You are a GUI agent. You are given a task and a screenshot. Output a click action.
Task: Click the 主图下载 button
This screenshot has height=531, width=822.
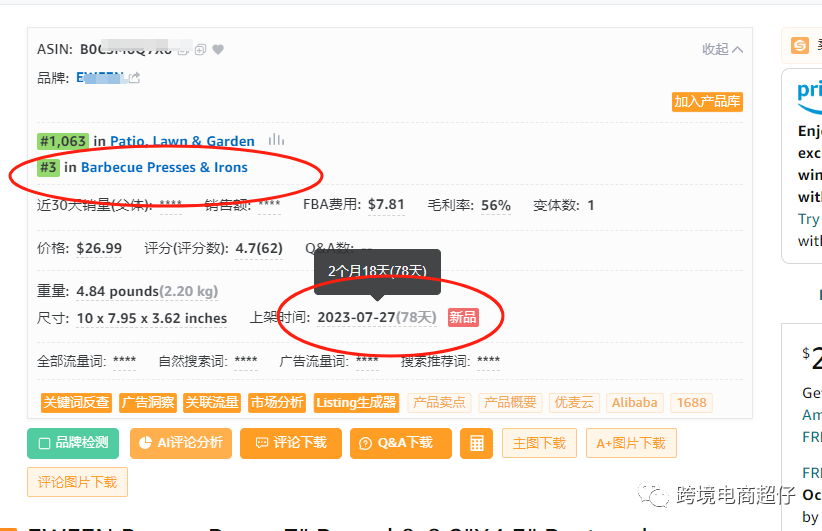(539, 443)
